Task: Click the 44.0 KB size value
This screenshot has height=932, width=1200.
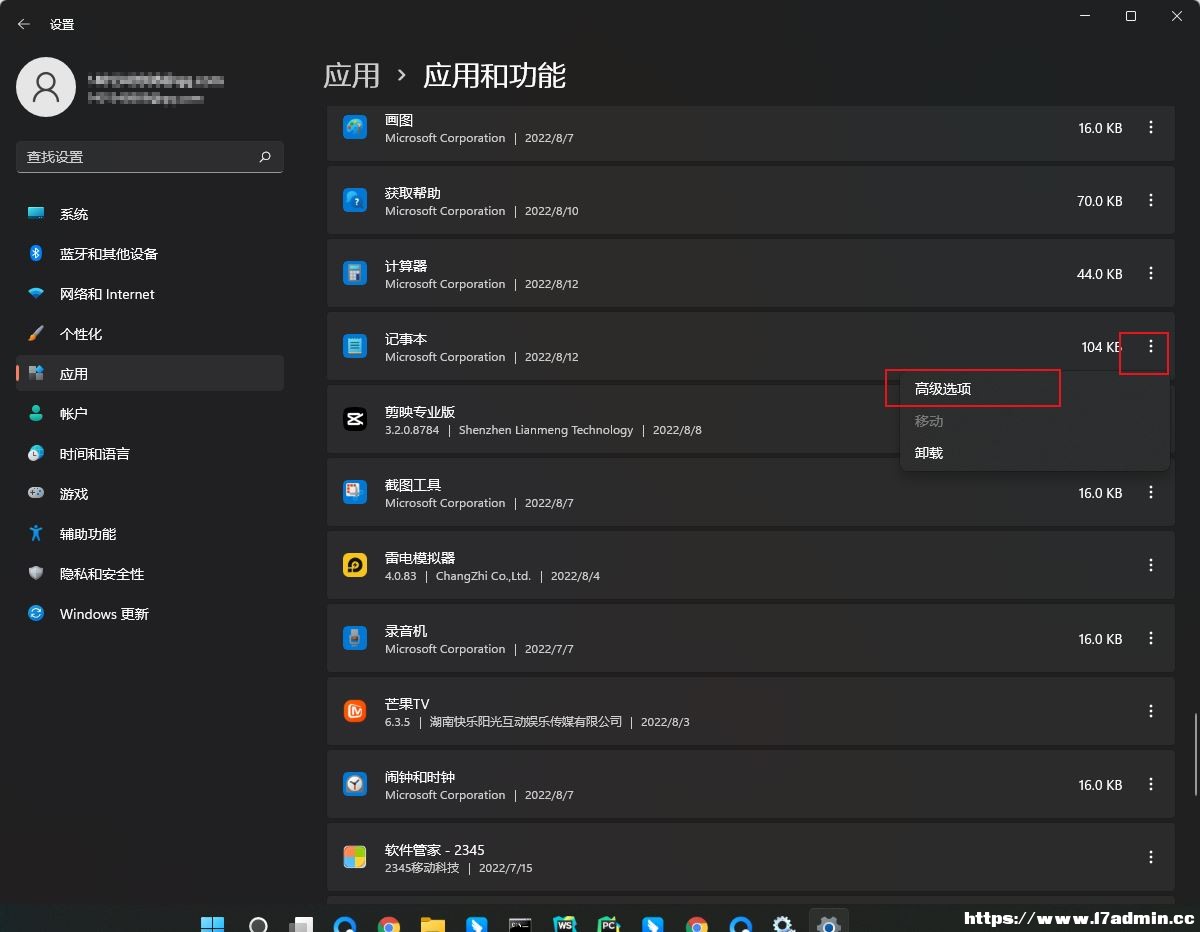Action: point(1100,274)
